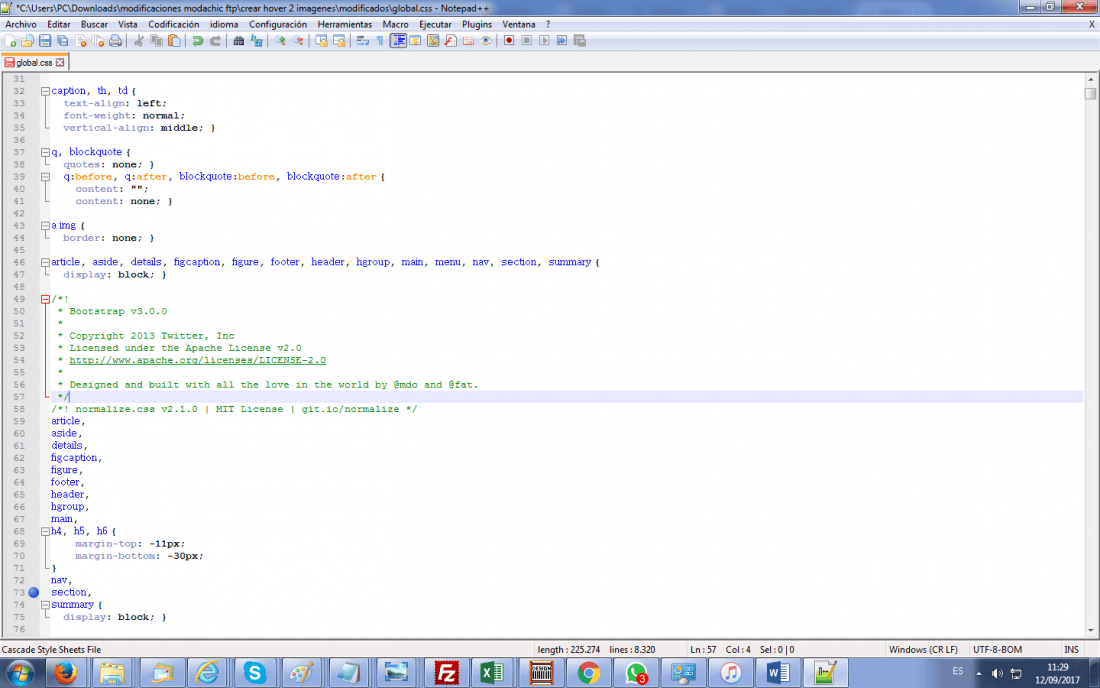Open the Buscar menu
The image size is (1100, 688).
point(94,24)
